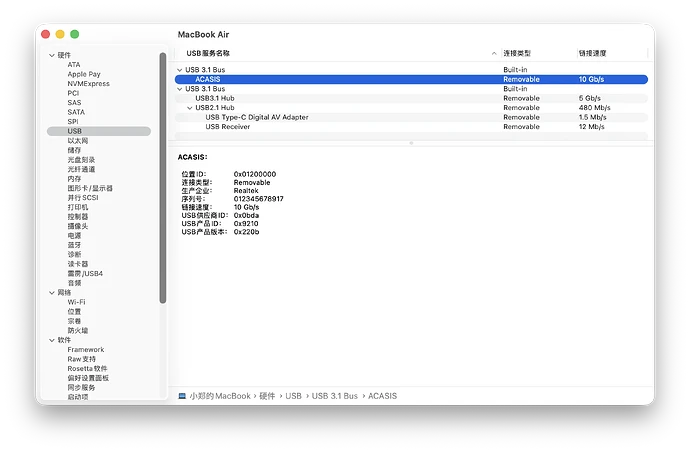Select Wi-Fi under 网络
Screen dimensions: 690x451
click(x=77, y=302)
